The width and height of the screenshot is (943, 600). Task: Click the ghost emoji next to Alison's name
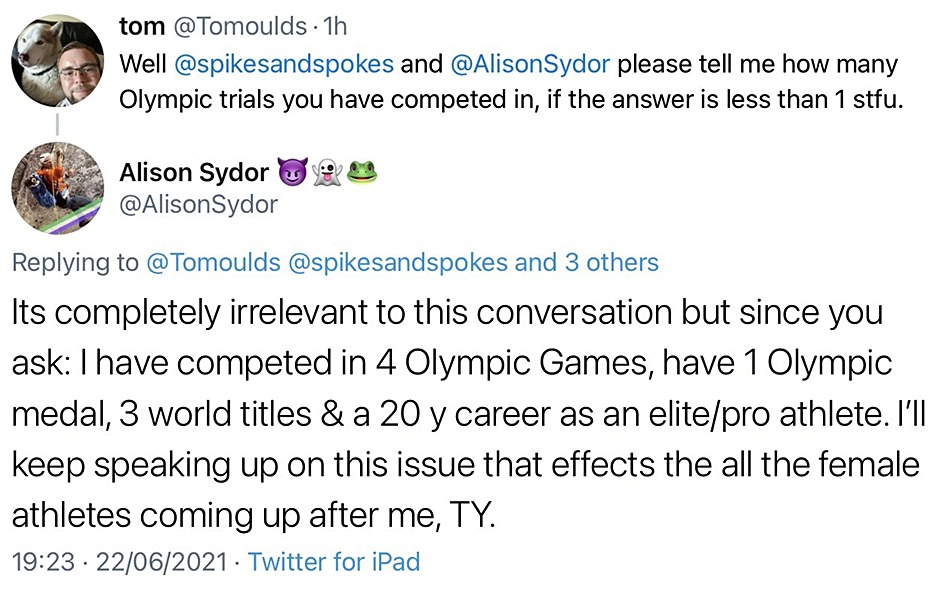pyautogui.click(x=328, y=173)
